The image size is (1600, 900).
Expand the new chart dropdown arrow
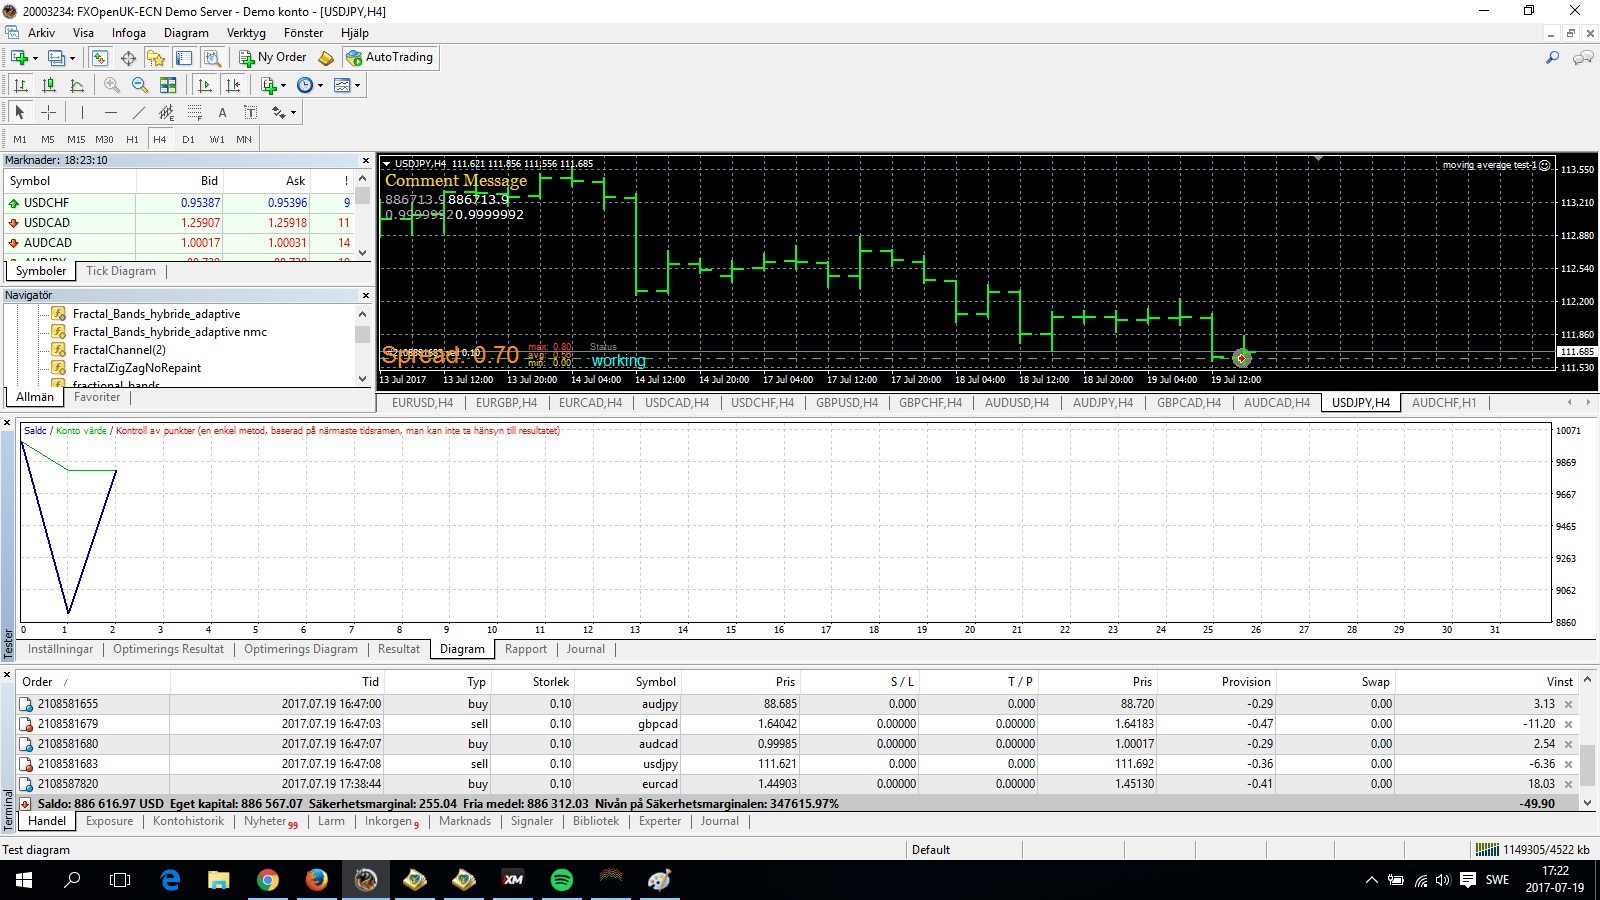35,58
